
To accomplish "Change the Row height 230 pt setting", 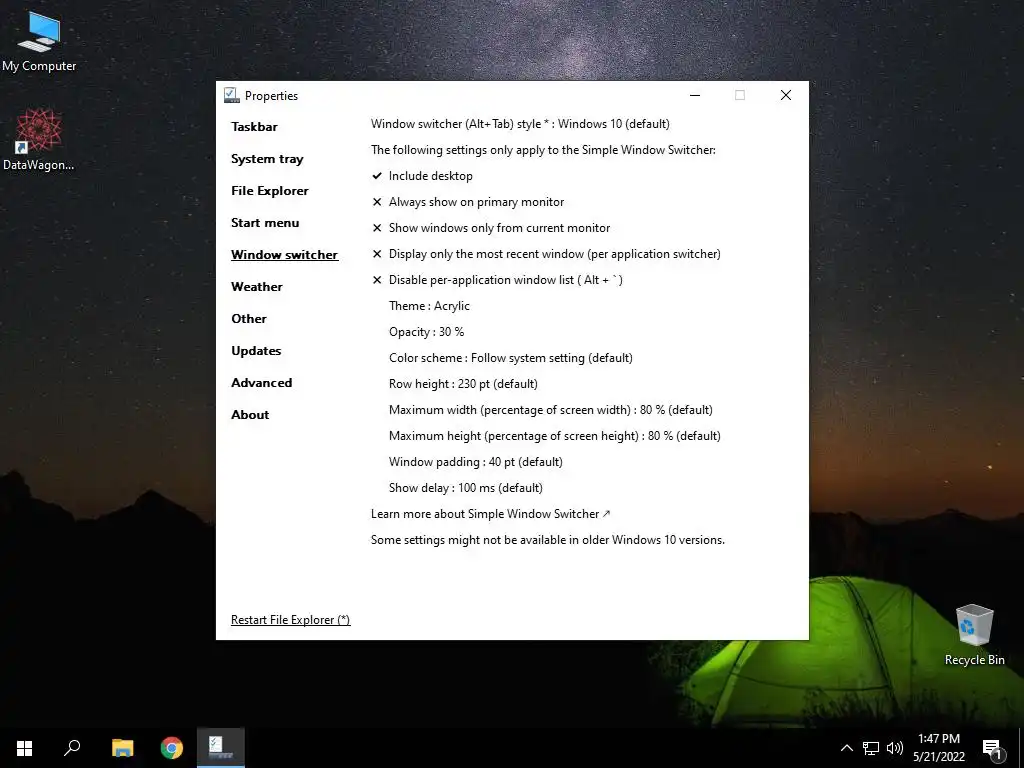I will tap(463, 384).
